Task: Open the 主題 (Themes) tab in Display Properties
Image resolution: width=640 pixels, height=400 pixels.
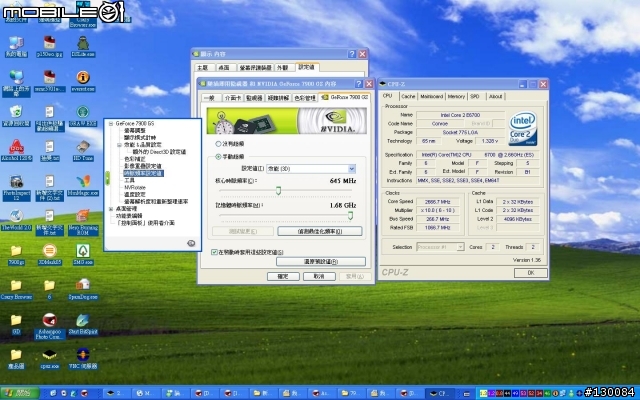Action: click(203, 68)
